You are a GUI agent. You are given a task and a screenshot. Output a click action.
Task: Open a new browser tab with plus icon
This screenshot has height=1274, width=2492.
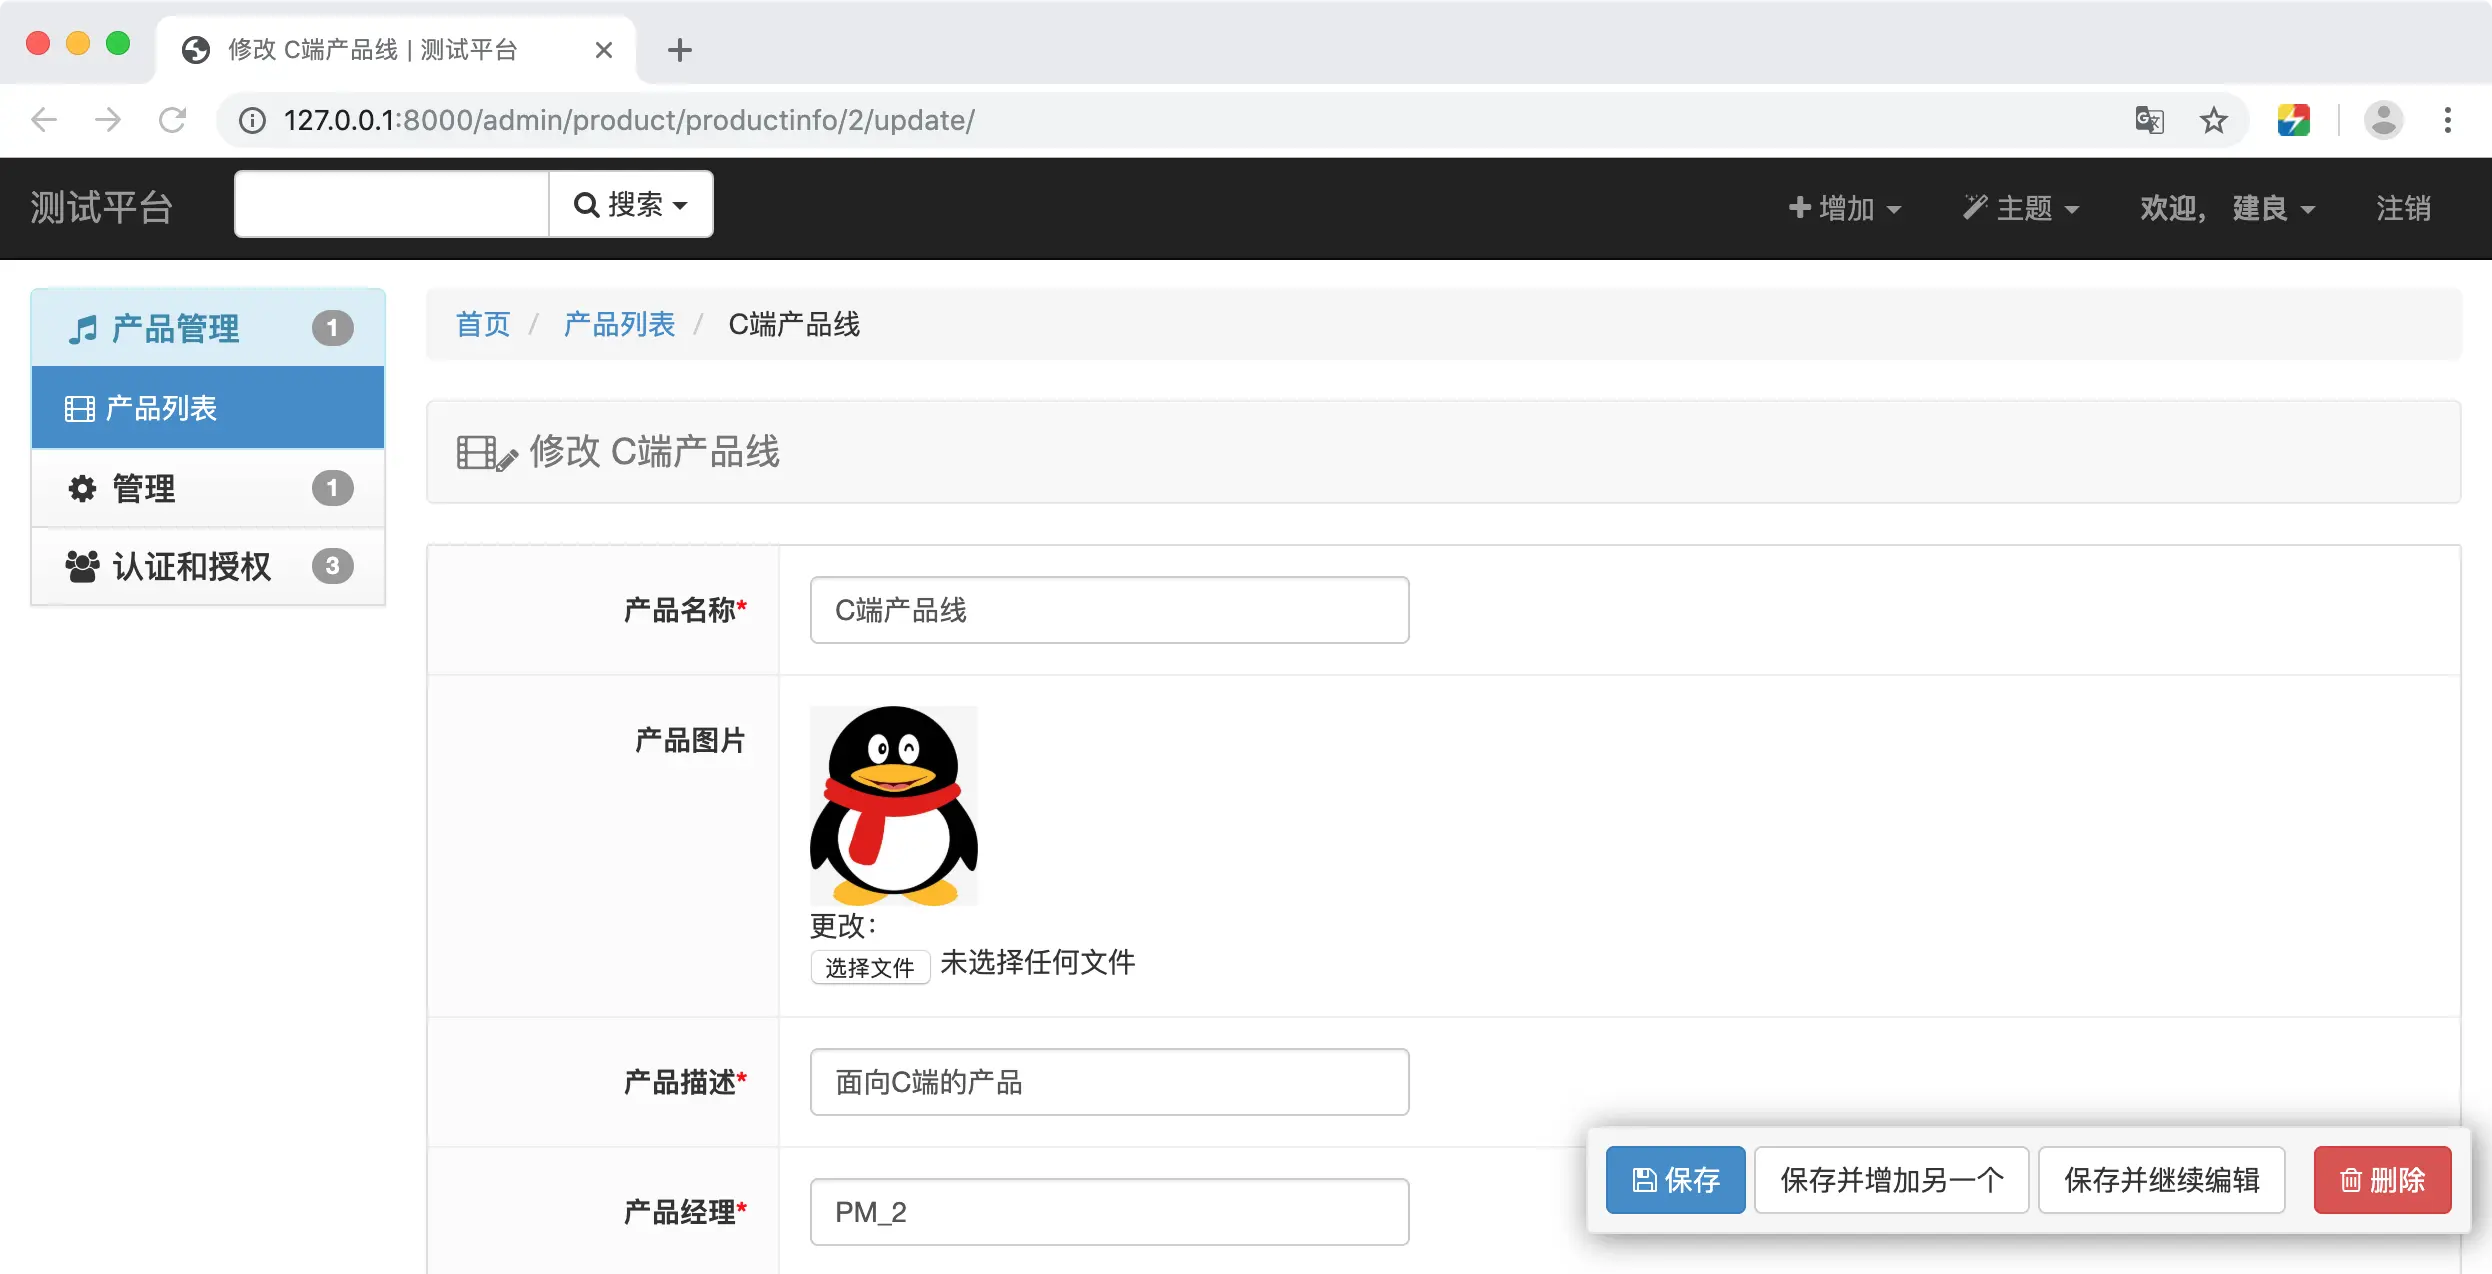[x=679, y=50]
